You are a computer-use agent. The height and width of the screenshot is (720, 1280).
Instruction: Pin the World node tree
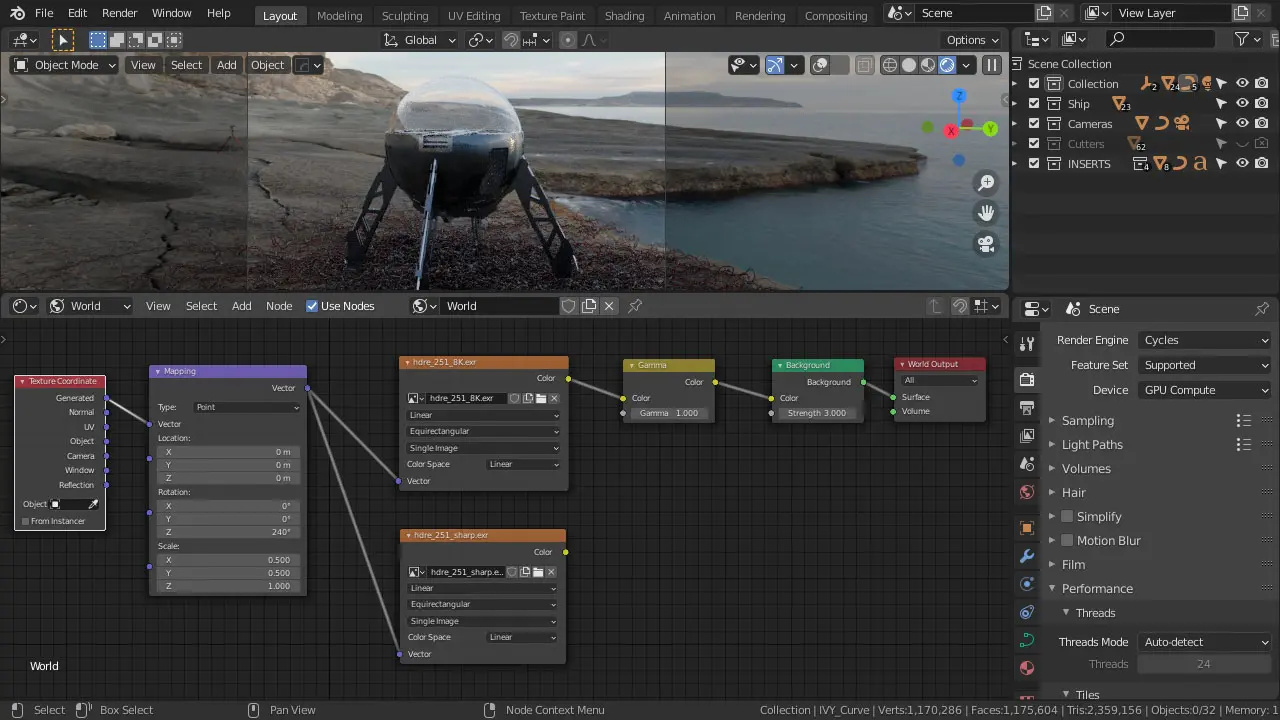635,306
